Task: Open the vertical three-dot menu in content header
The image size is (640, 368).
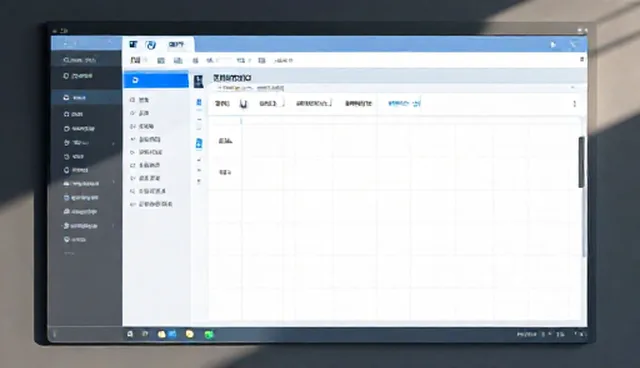Action: (574, 104)
